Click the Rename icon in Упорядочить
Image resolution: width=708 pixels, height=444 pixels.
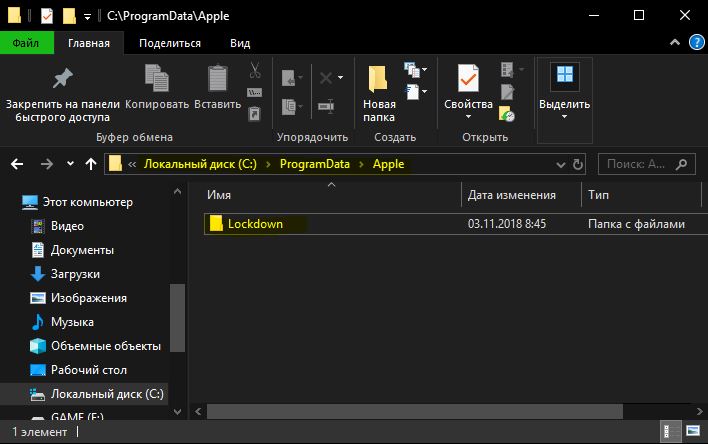326,107
